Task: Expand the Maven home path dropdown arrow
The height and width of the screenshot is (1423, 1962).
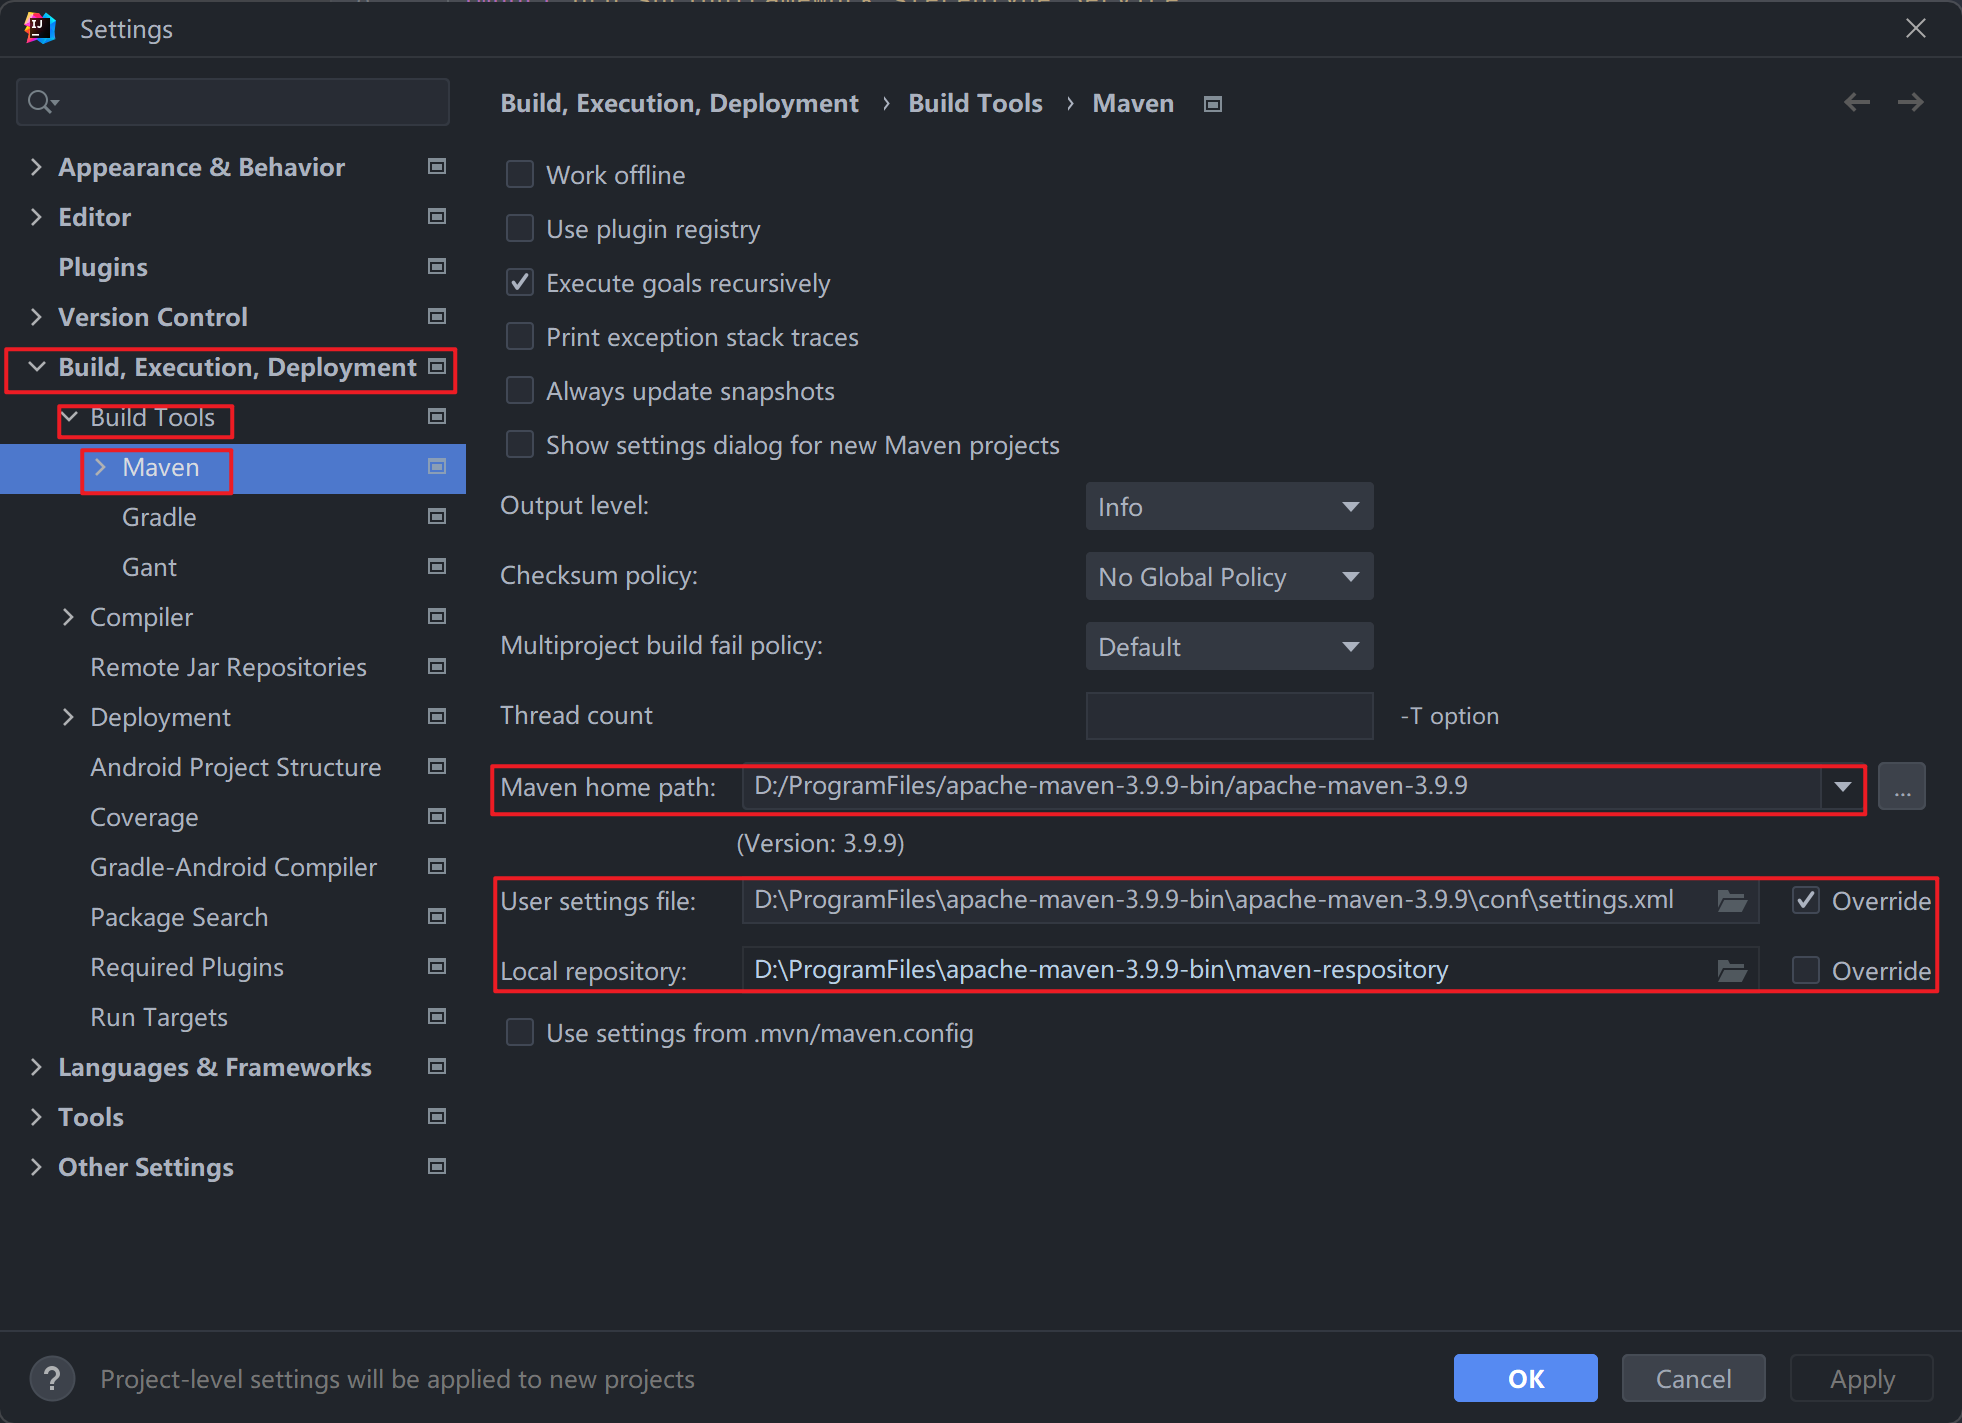Action: (x=1842, y=787)
